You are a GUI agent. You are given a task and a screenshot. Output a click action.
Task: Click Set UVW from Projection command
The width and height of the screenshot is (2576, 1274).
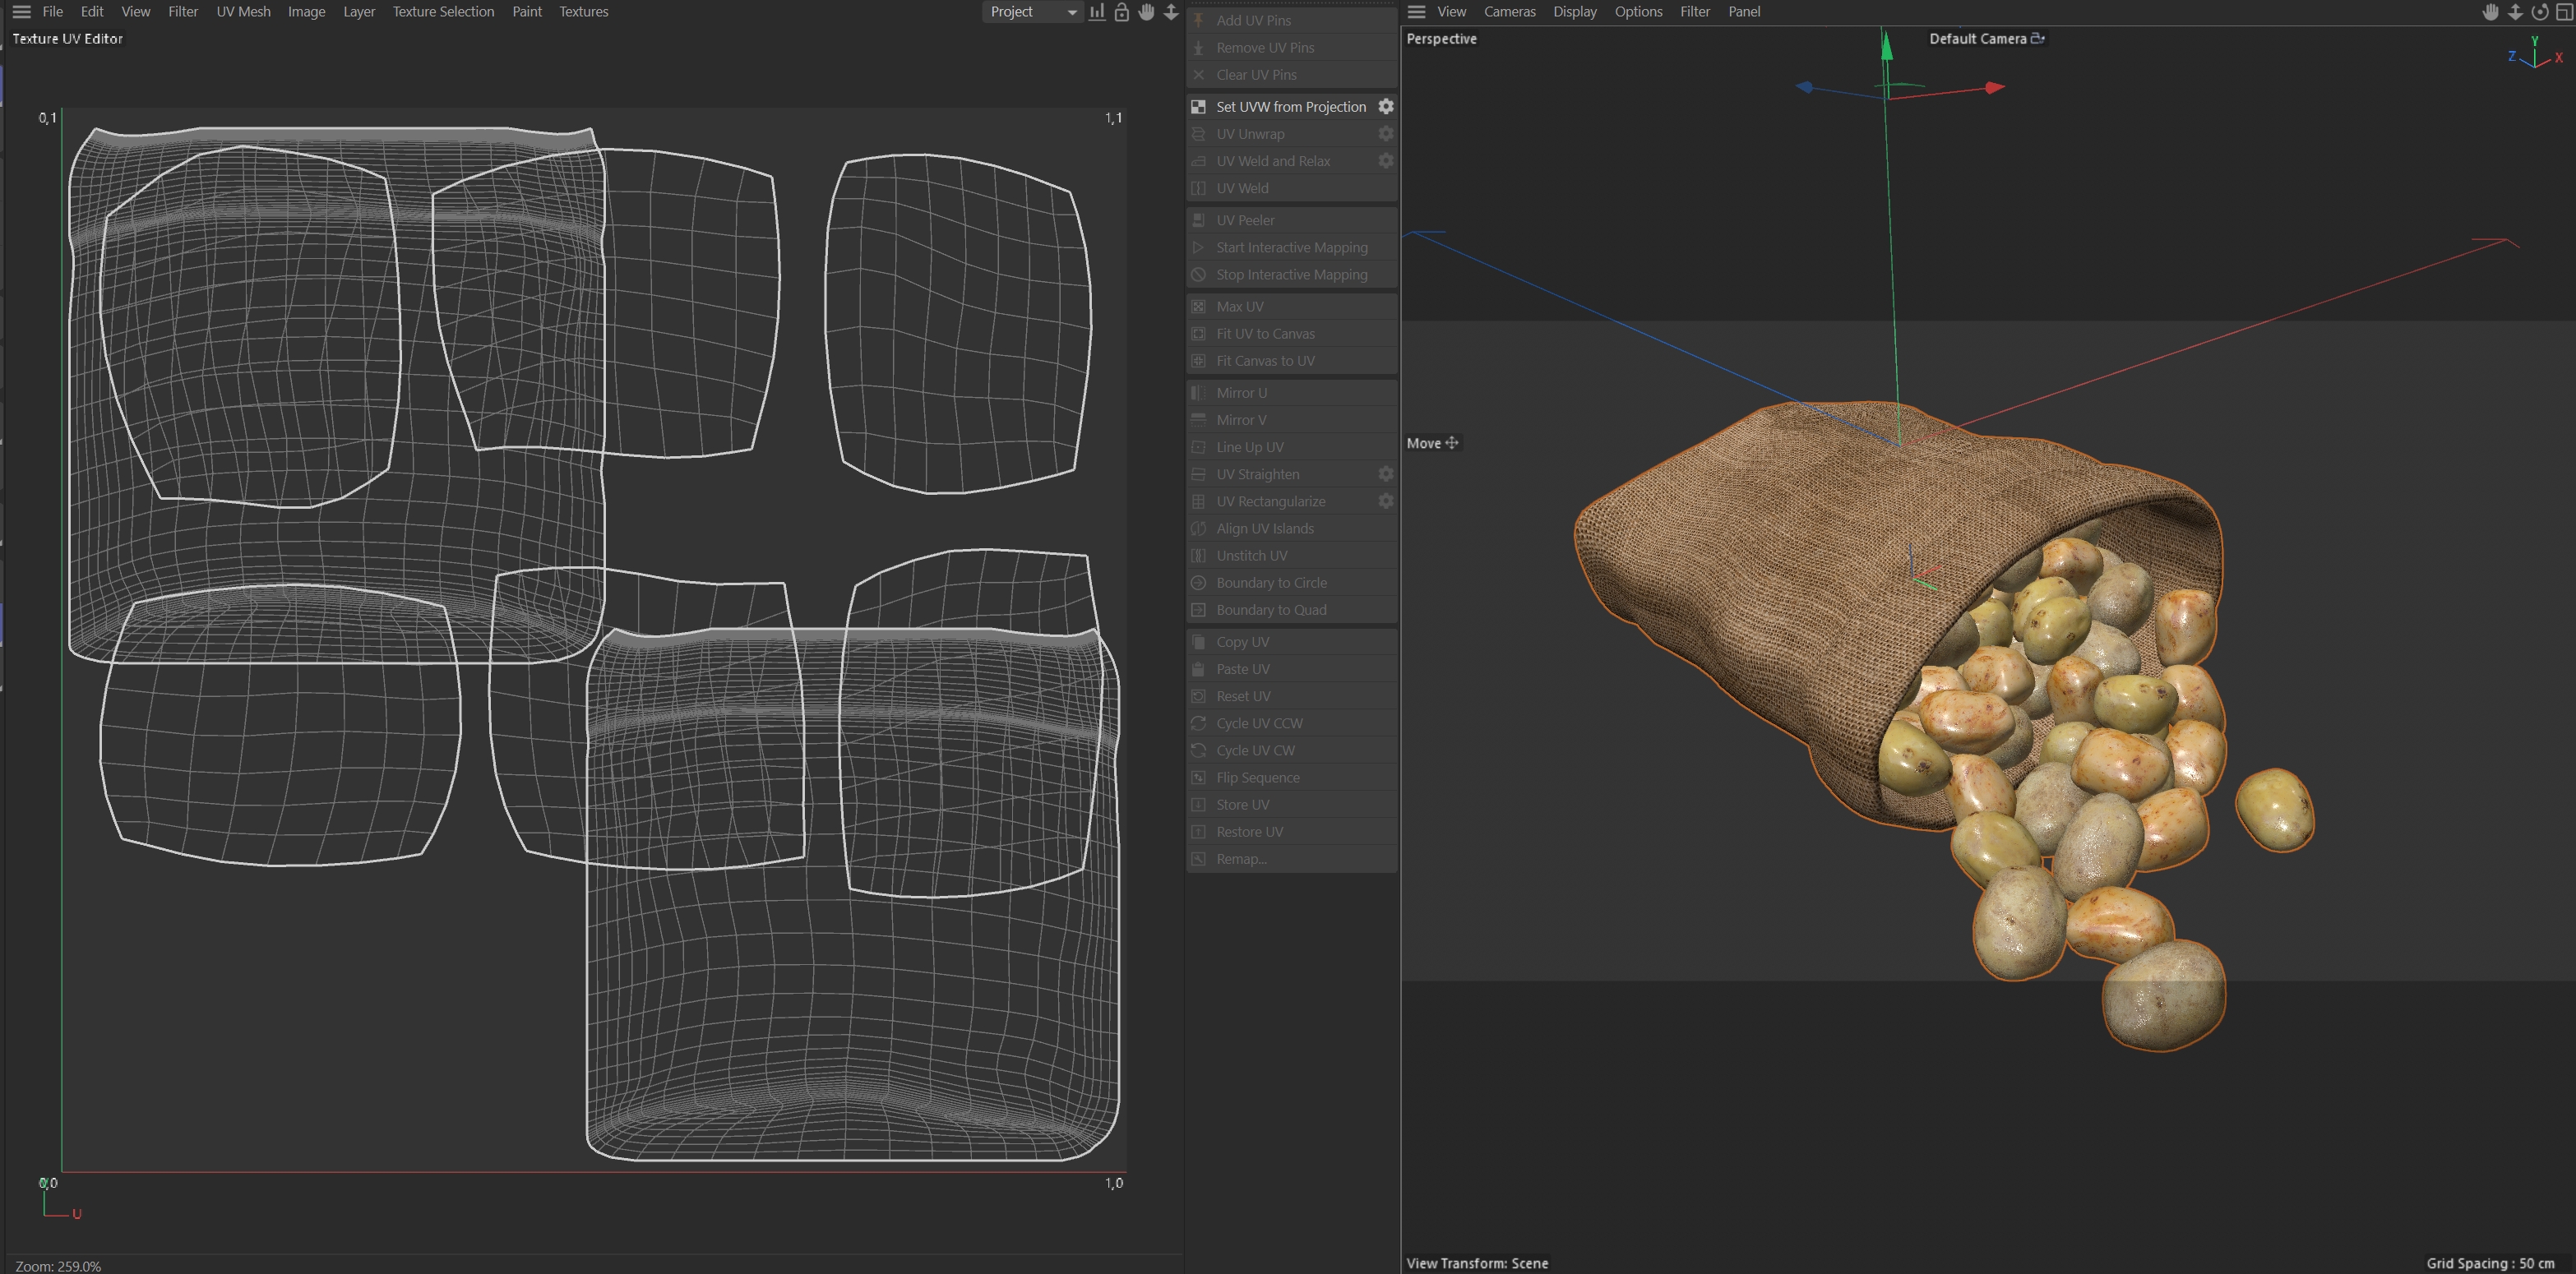(1290, 107)
